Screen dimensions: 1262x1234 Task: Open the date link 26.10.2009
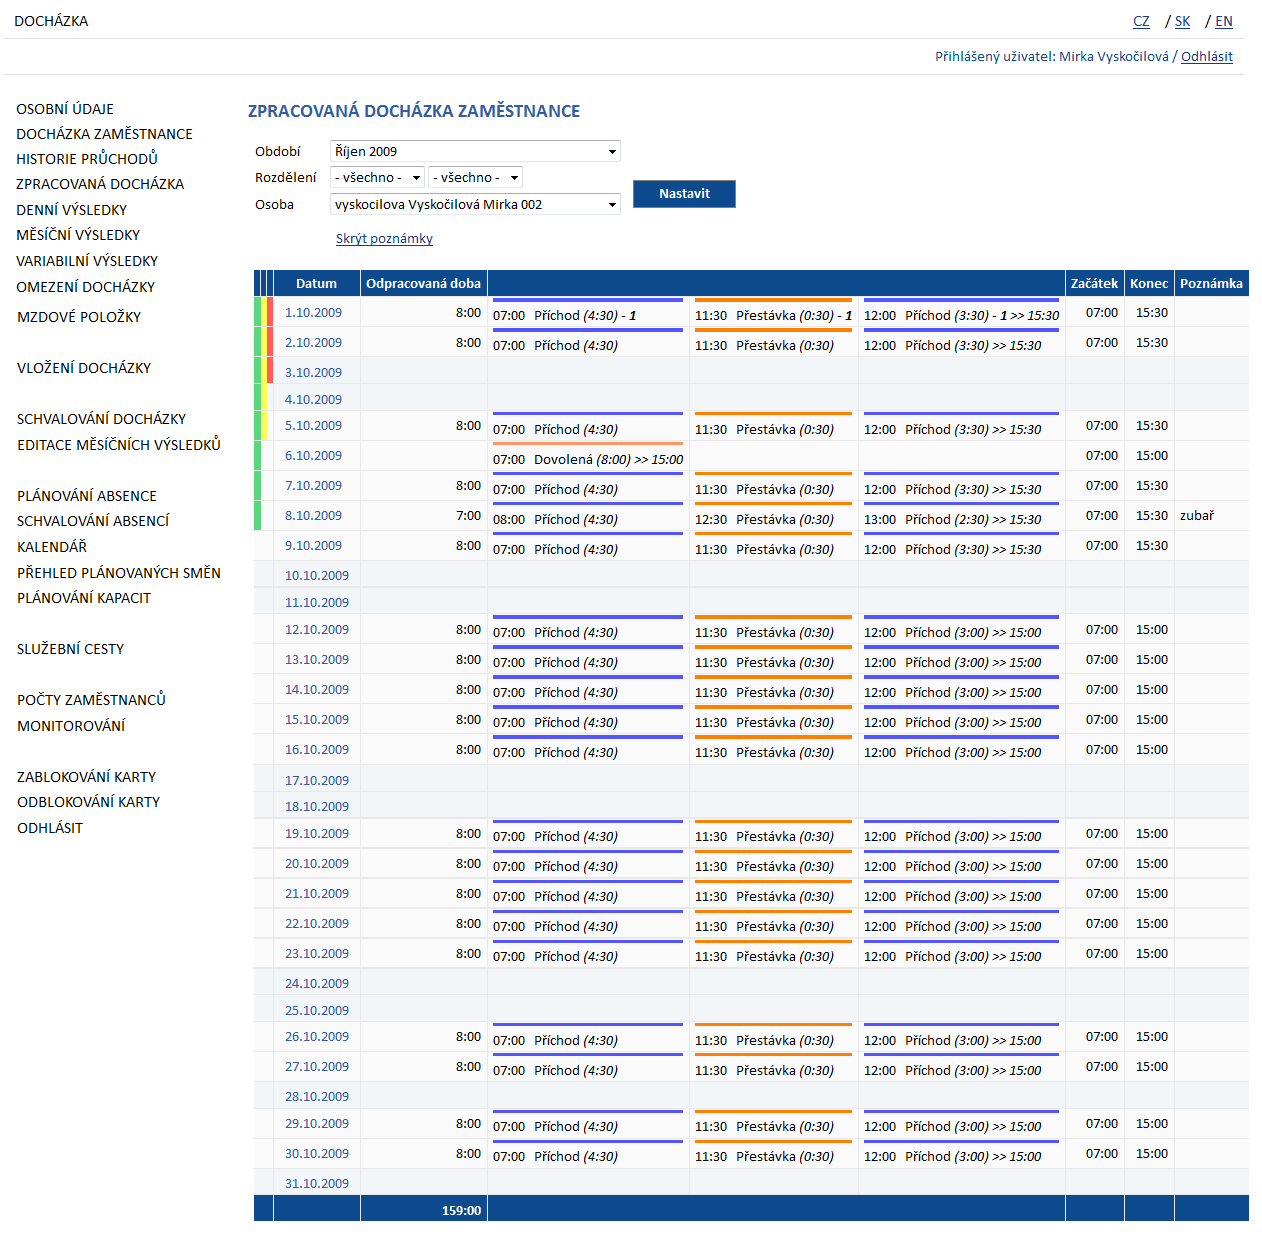(x=317, y=1037)
